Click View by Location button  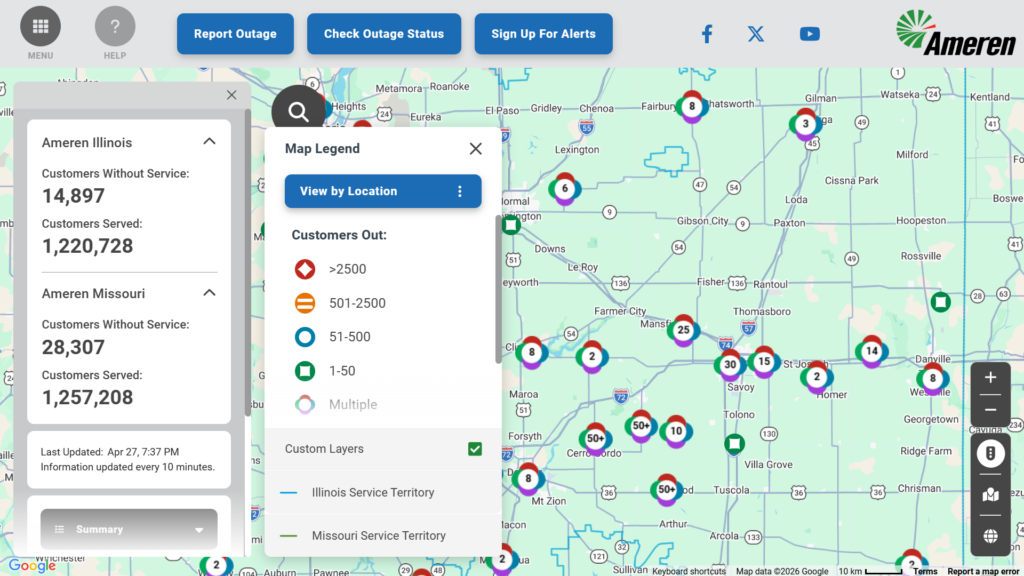click(383, 191)
